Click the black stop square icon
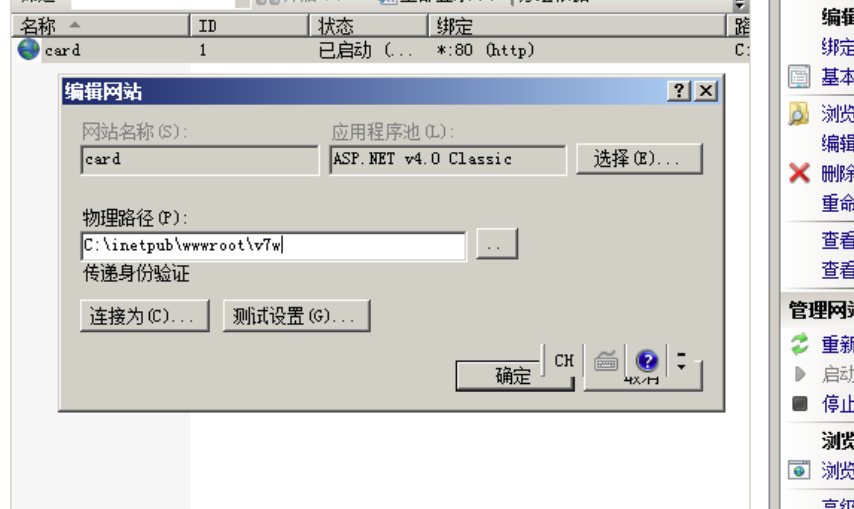This screenshot has height=509, width=854. pos(800,403)
